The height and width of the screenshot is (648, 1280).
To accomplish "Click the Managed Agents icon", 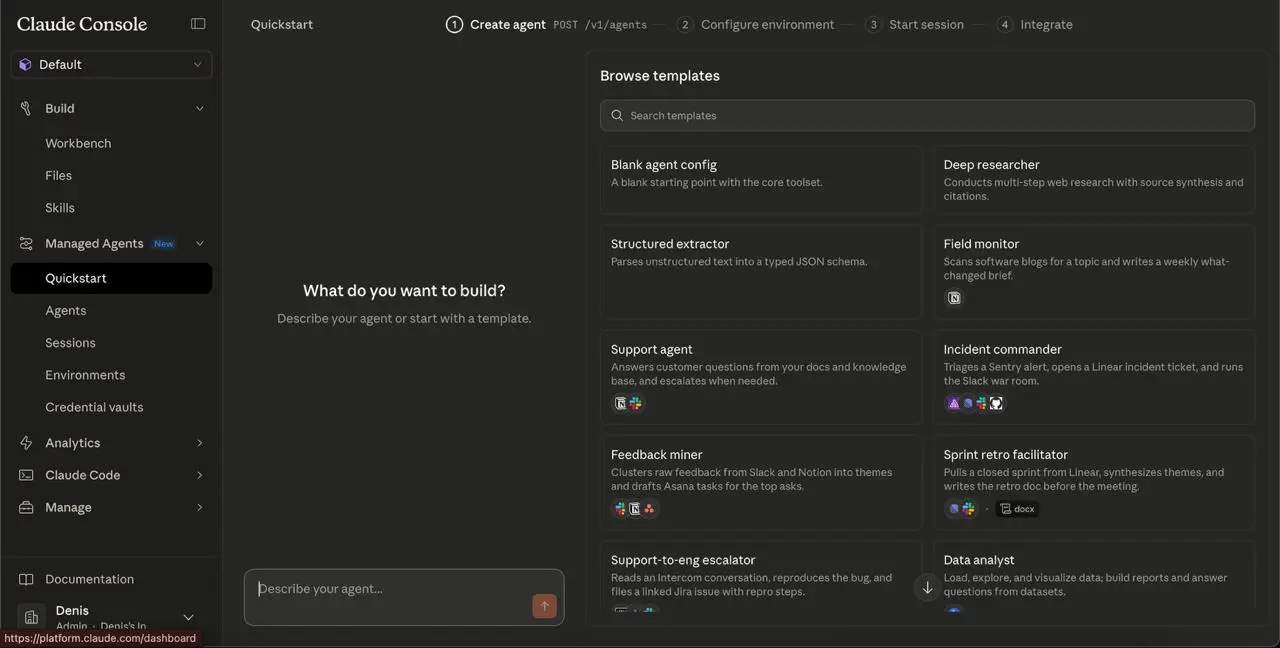I will (26, 243).
